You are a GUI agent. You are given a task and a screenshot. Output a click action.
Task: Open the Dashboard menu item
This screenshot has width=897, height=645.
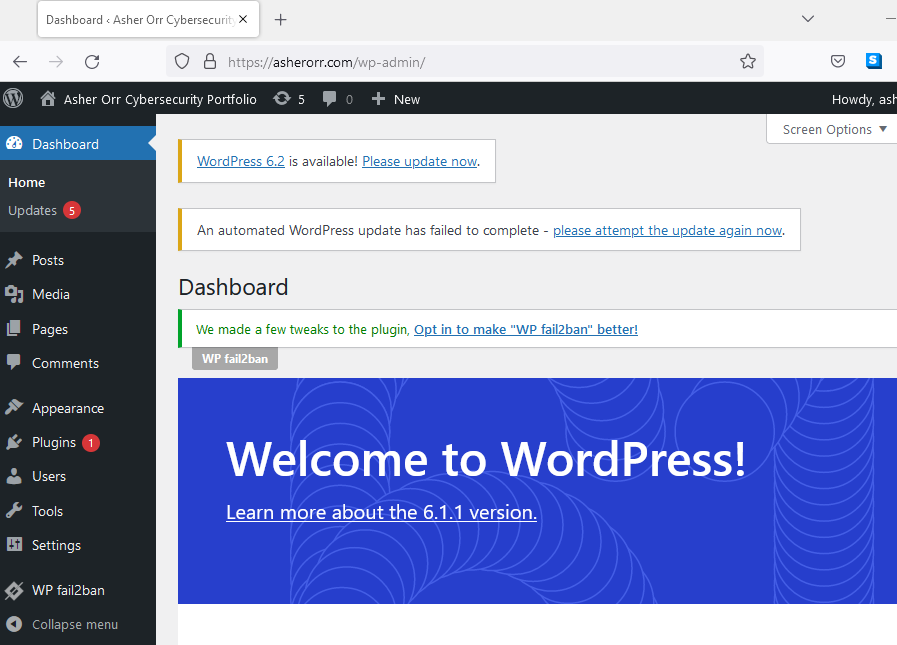point(78,144)
